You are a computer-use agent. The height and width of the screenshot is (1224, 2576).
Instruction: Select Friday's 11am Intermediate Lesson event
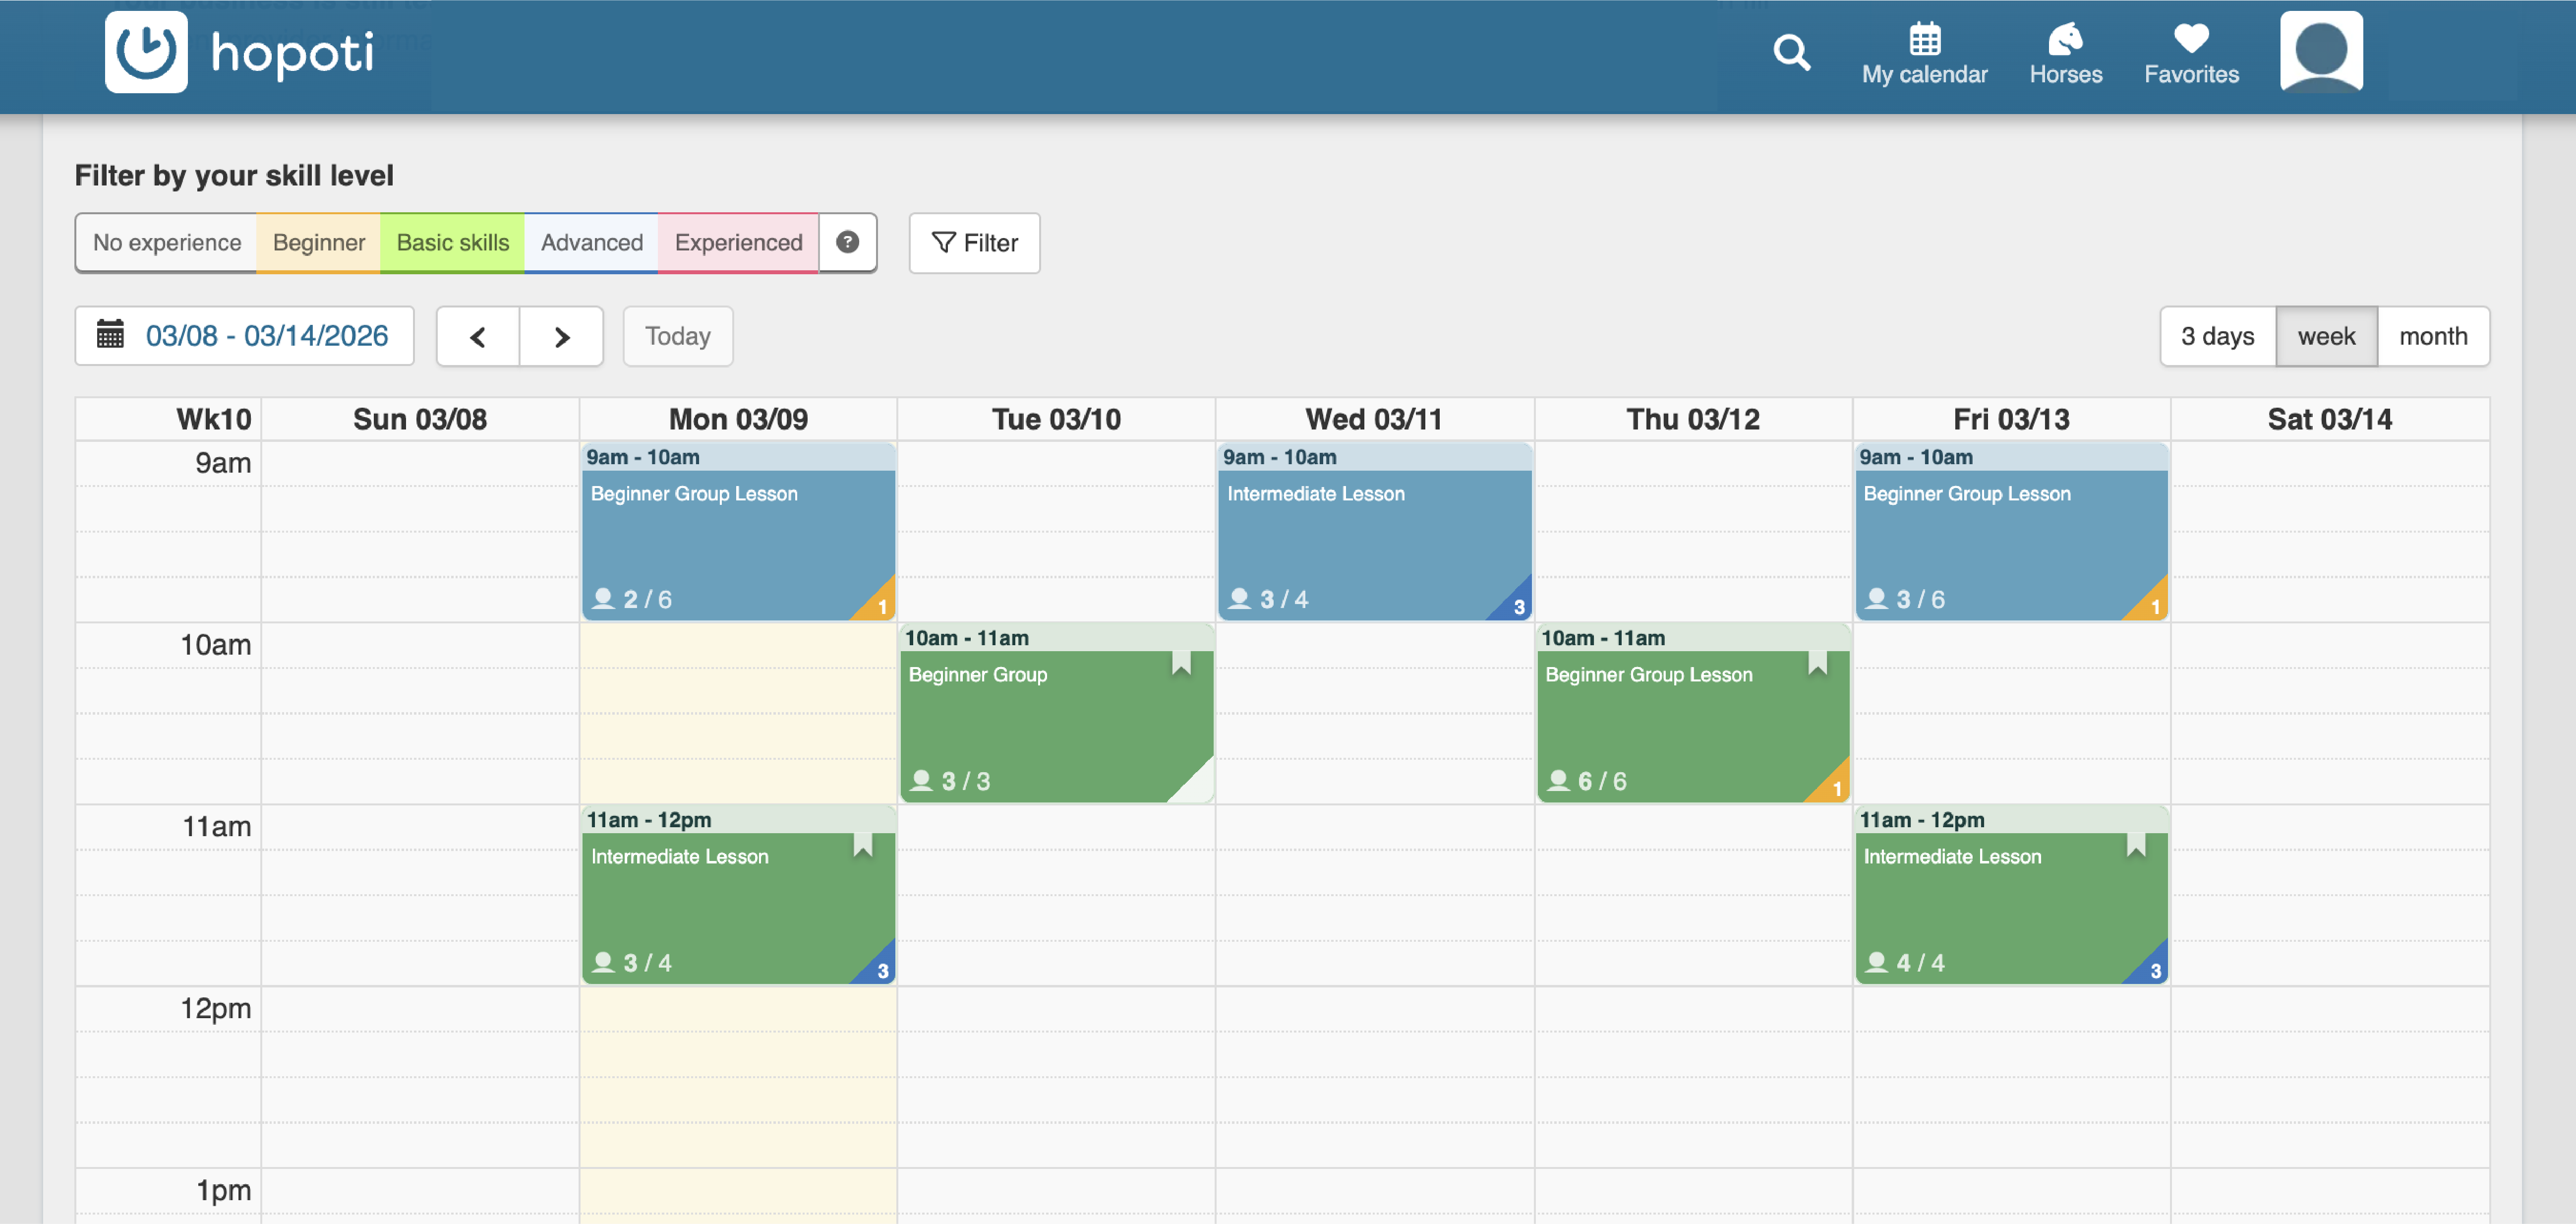[2011, 895]
